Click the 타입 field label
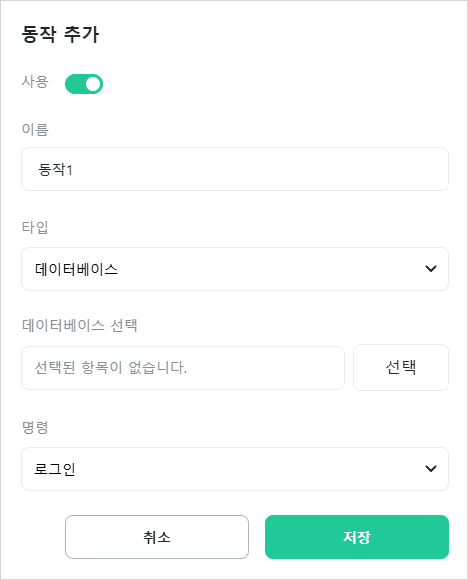468x580 pixels. click(35, 227)
